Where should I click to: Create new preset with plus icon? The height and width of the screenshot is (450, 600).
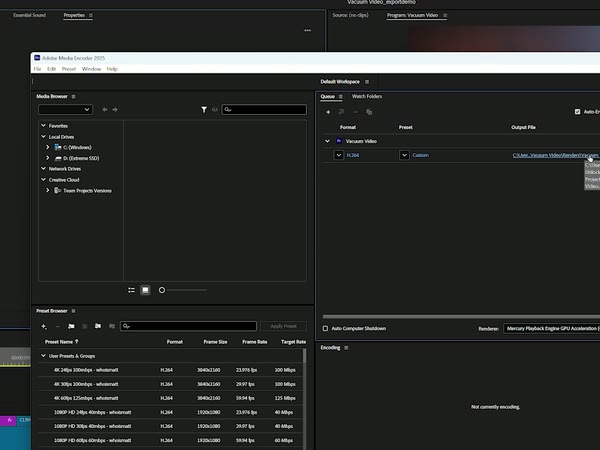pyautogui.click(x=44, y=326)
